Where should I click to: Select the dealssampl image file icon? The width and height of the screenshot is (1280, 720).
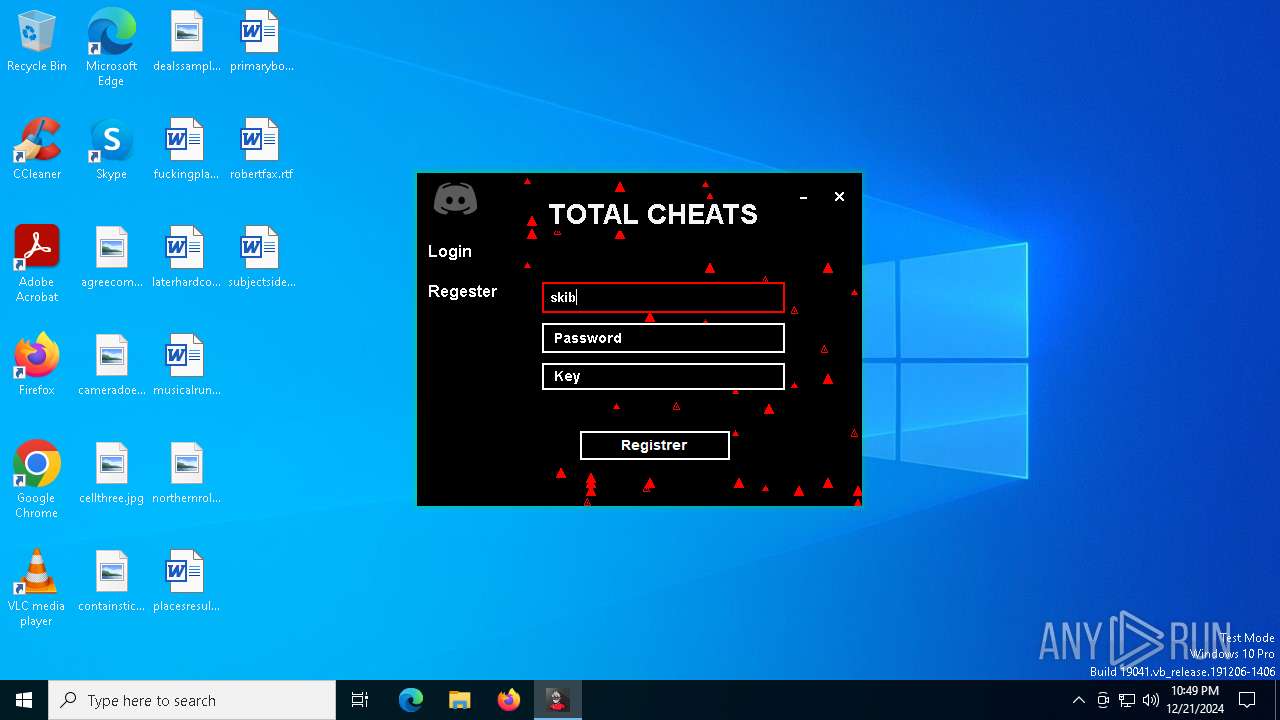pyautogui.click(x=186, y=41)
